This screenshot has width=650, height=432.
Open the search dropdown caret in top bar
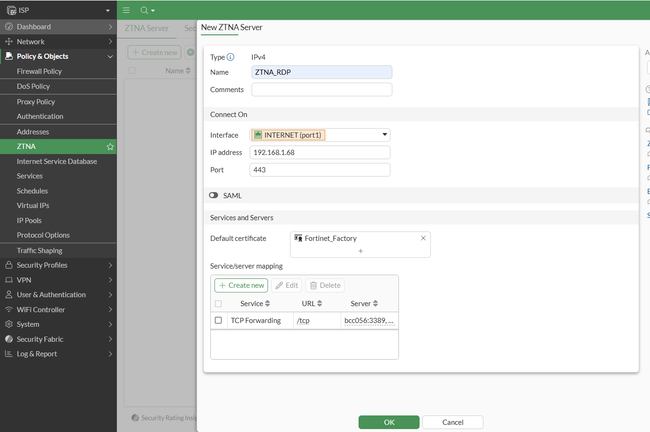pos(153,11)
